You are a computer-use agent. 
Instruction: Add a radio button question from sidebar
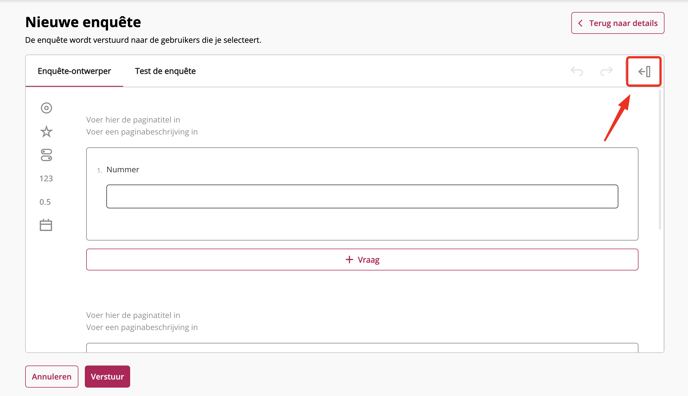click(x=46, y=108)
